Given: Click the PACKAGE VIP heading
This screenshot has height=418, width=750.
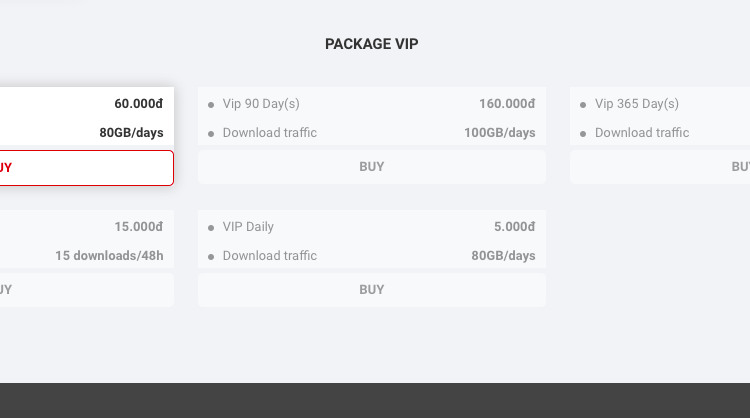Looking at the screenshot, I should pos(372,44).
